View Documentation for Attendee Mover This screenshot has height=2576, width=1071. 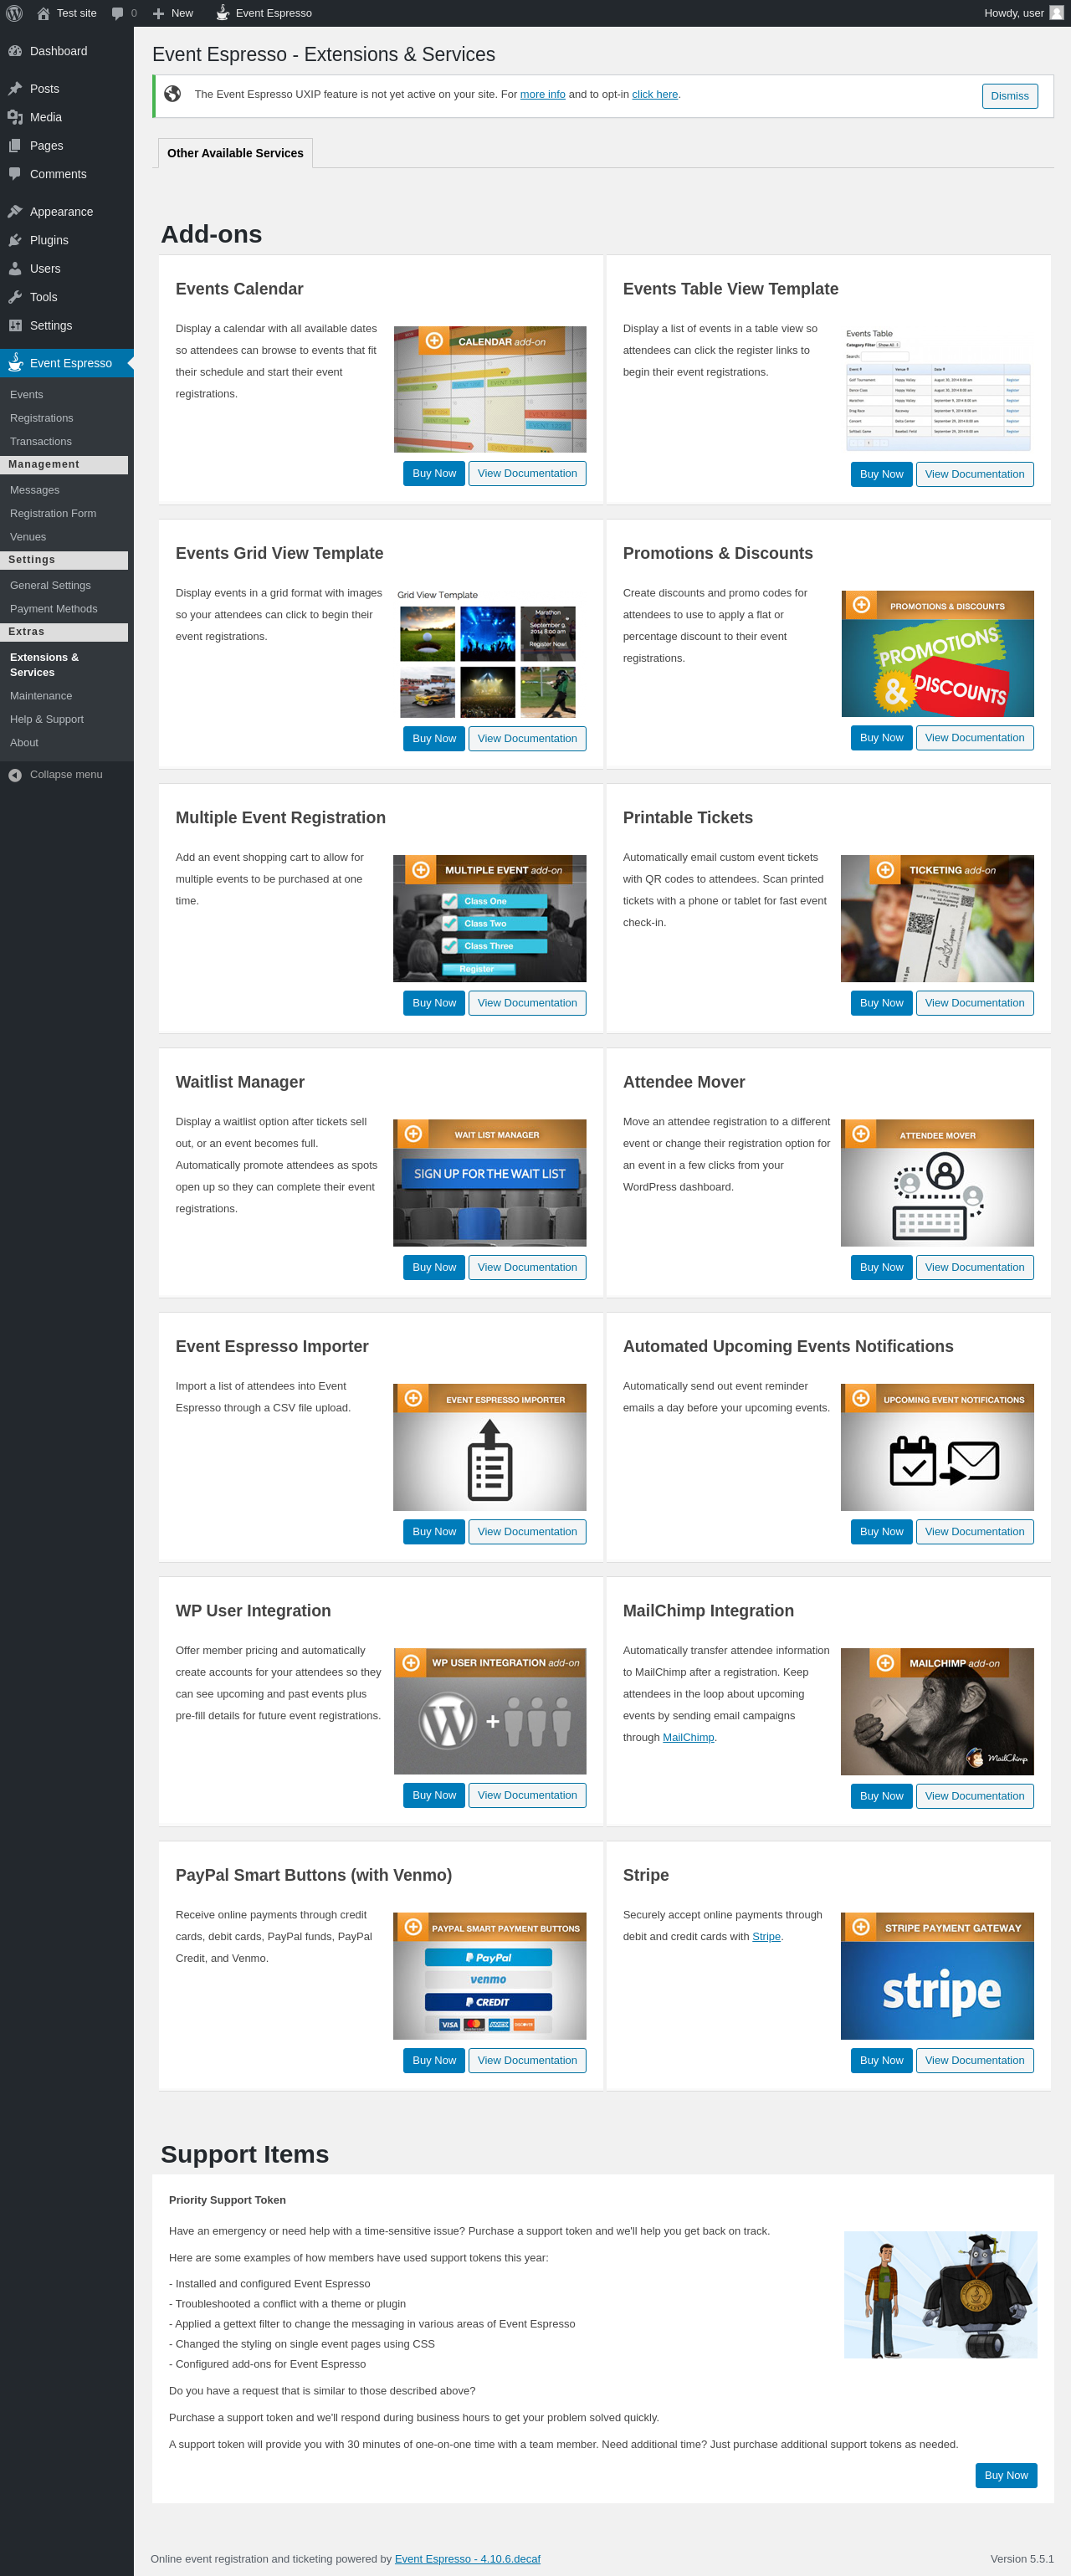(x=974, y=1267)
